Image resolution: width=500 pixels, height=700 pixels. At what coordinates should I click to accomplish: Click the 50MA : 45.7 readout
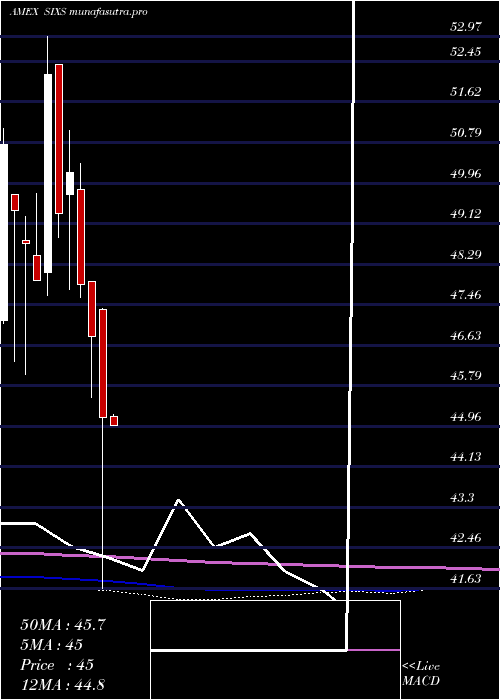63,625
